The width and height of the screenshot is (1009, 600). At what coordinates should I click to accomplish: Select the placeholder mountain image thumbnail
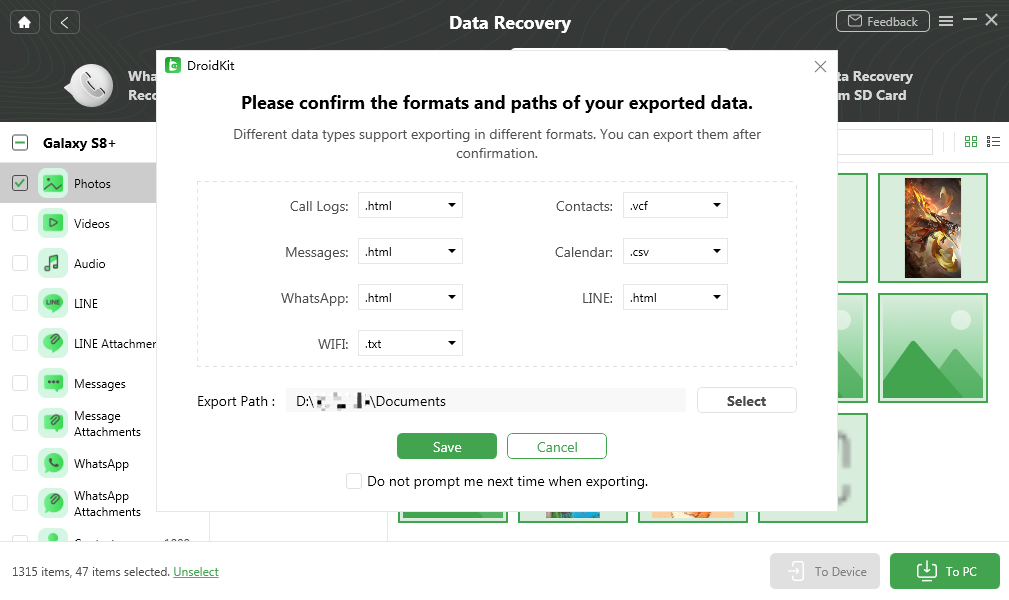[x=932, y=348]
